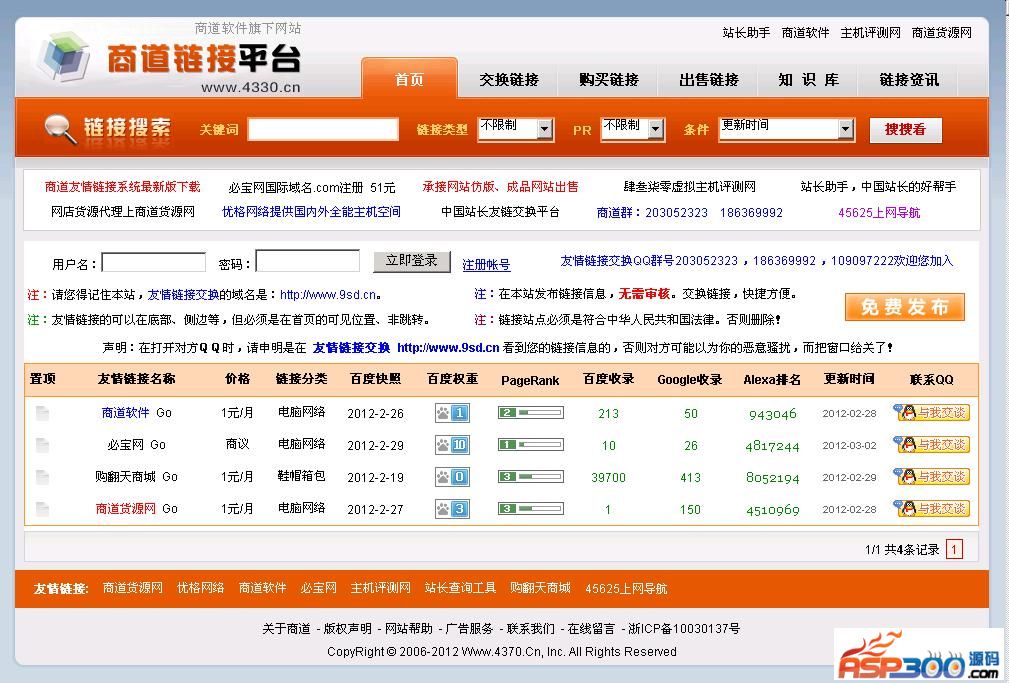Switch to the 交换链接 tab

click(x=509, y=79)
